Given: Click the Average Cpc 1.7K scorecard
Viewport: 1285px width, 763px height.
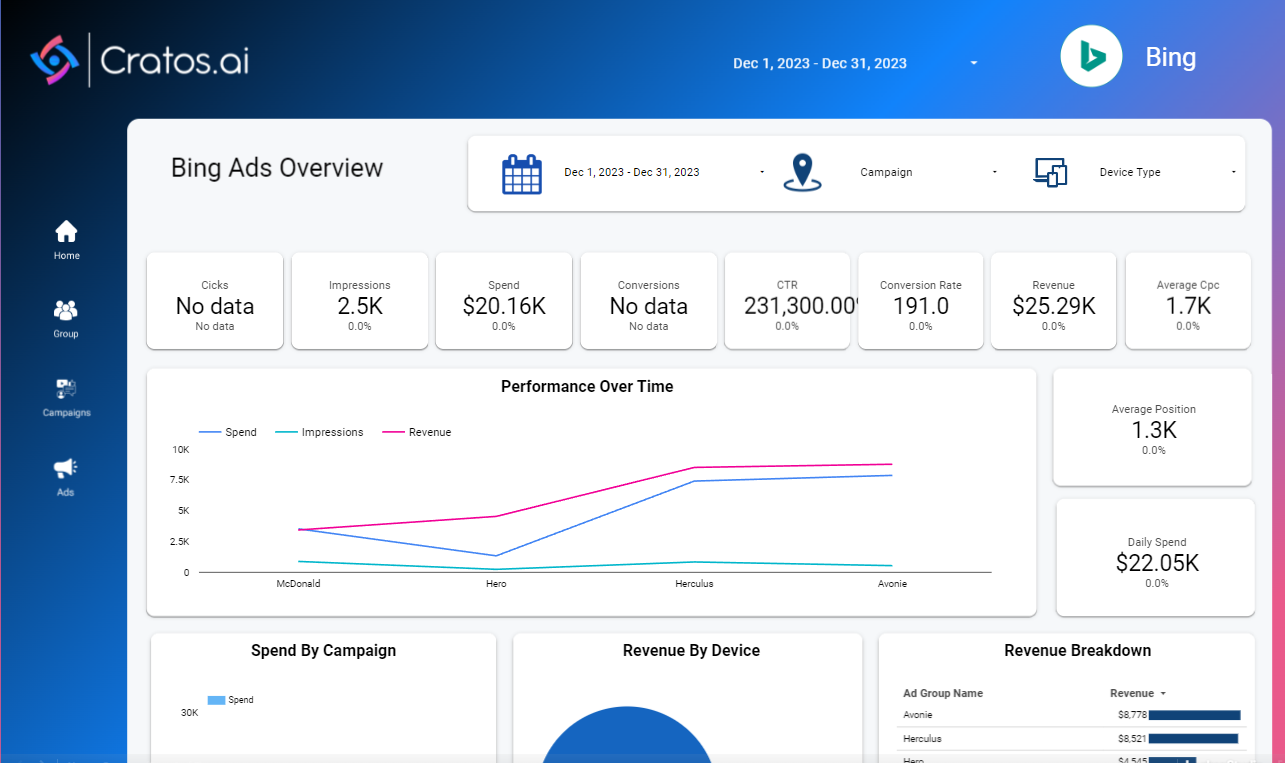Looking at the screenshot, I should click(1188, 301).
